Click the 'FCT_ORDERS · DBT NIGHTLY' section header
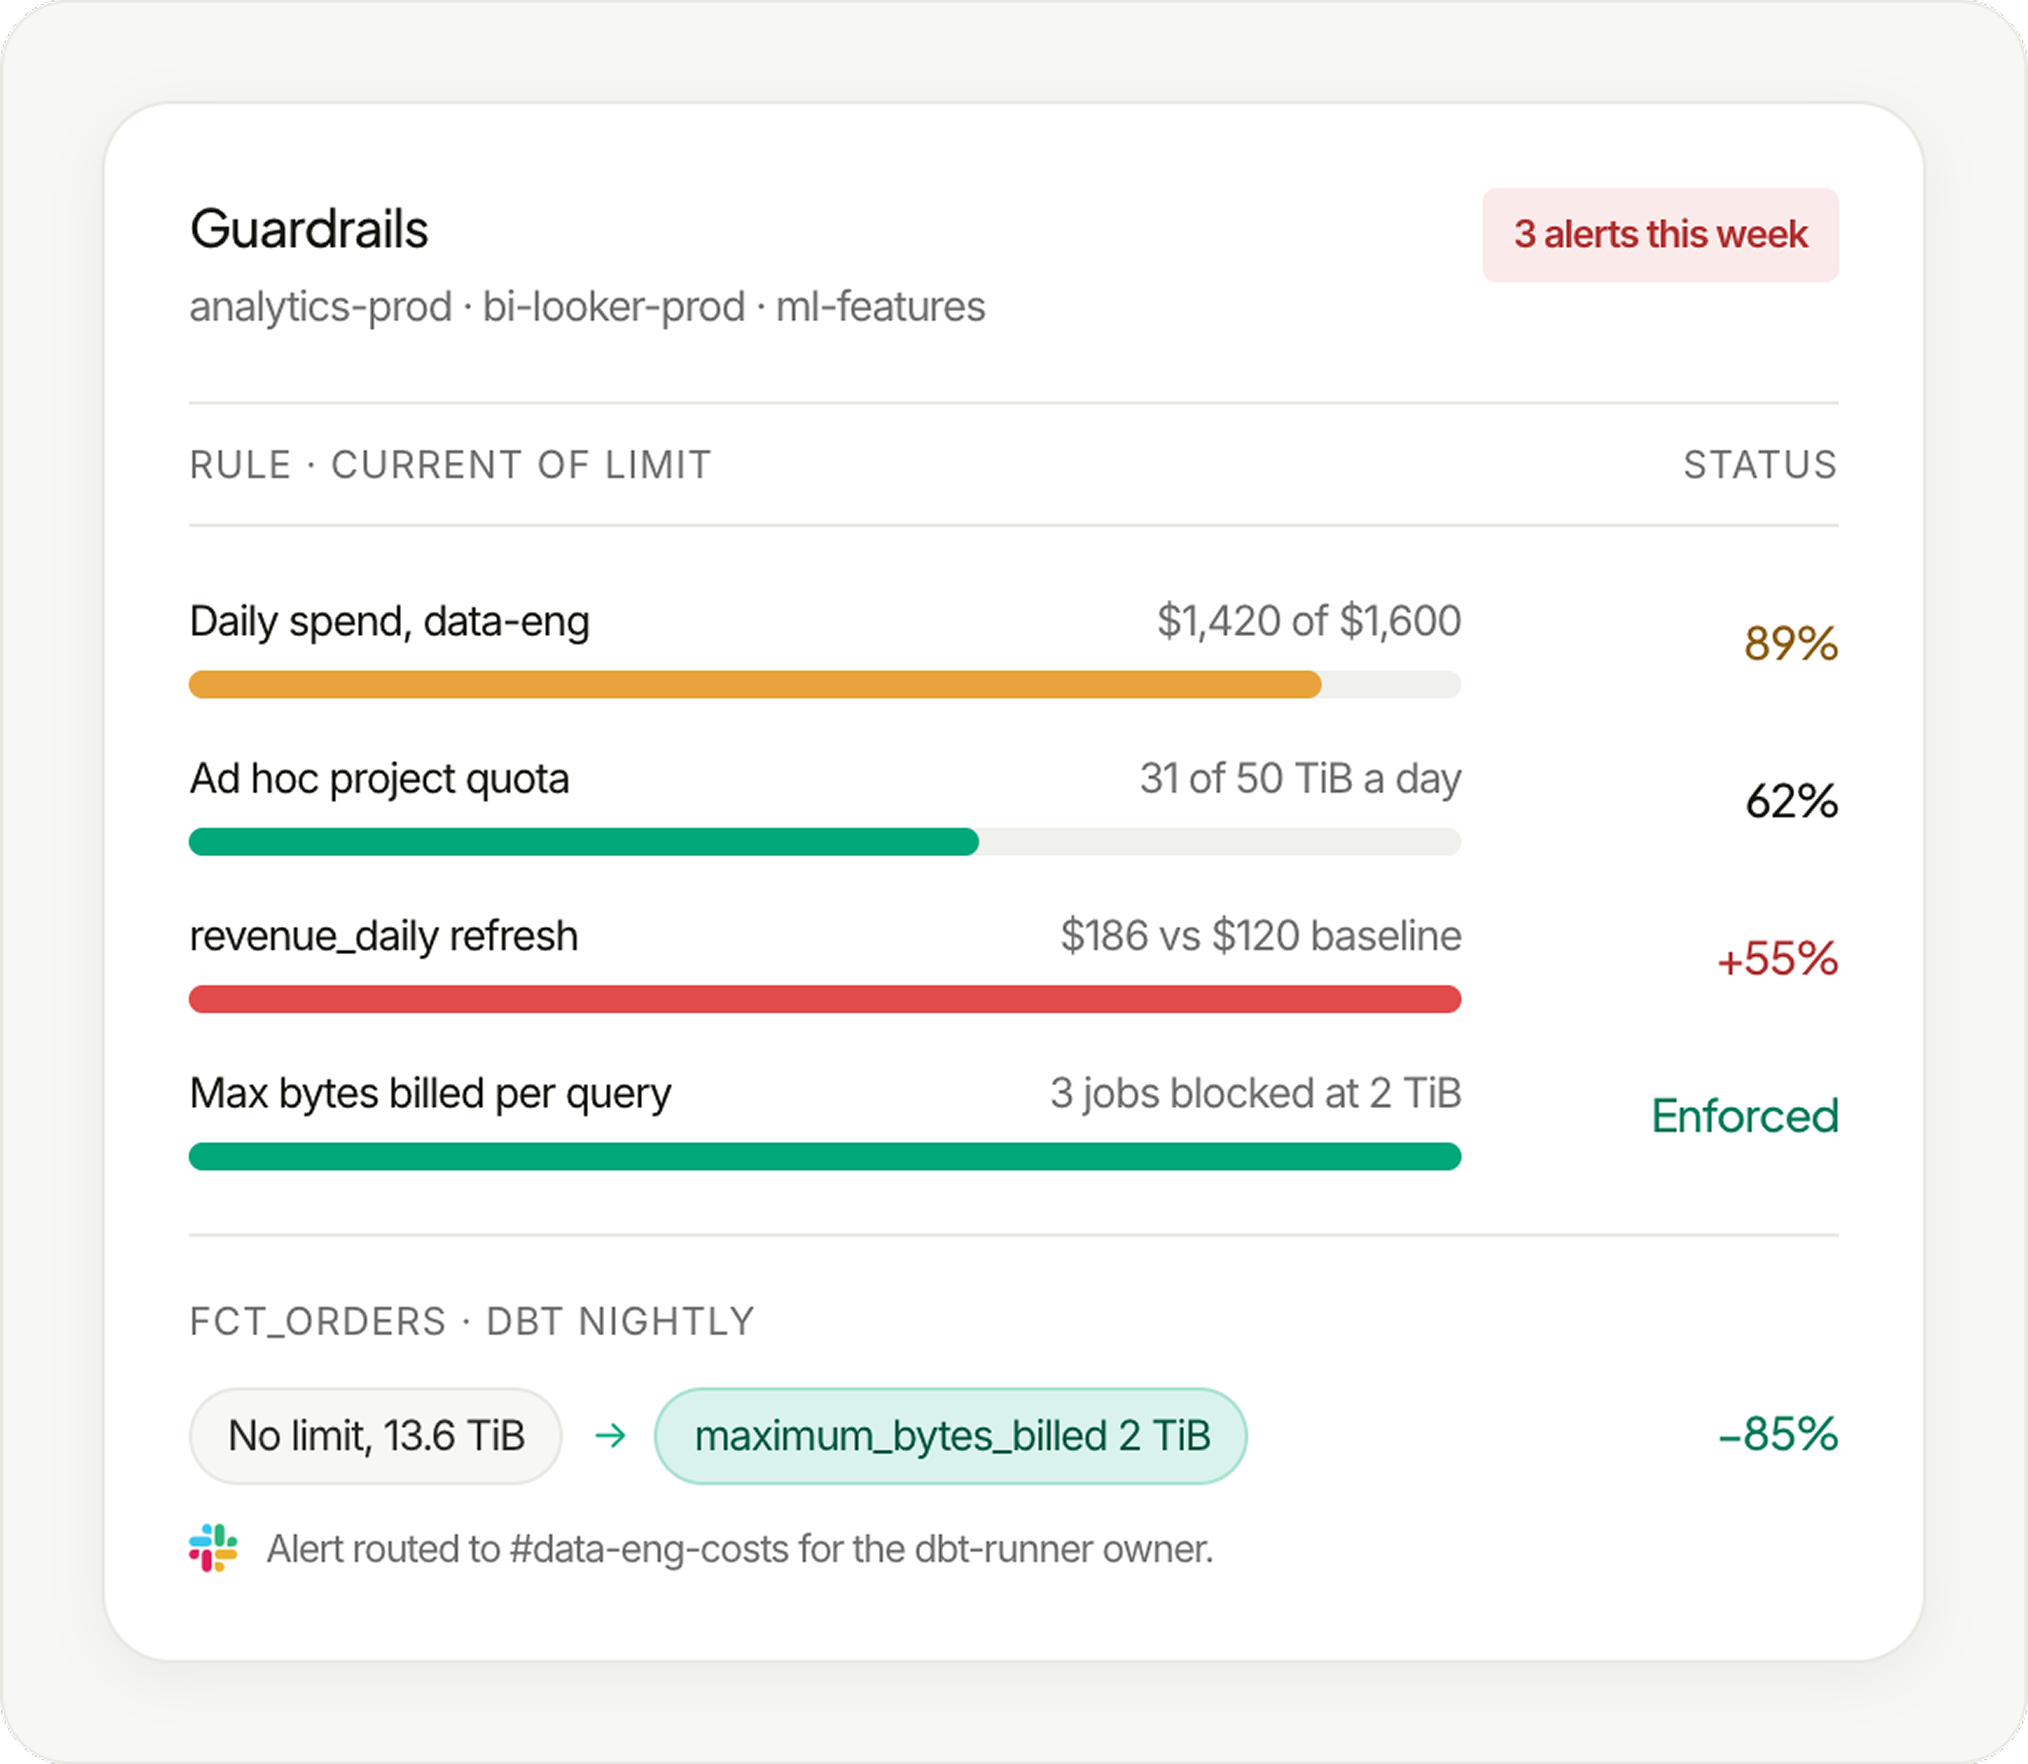The image size is (2028, 1764). pyautogui.click(x=472, y=1322)
